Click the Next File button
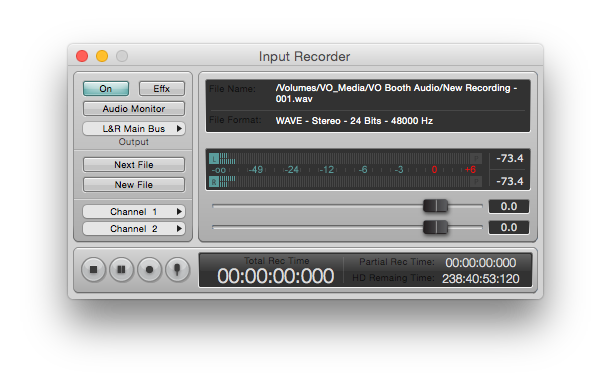 pyautogui.click(x=134, y=165)
